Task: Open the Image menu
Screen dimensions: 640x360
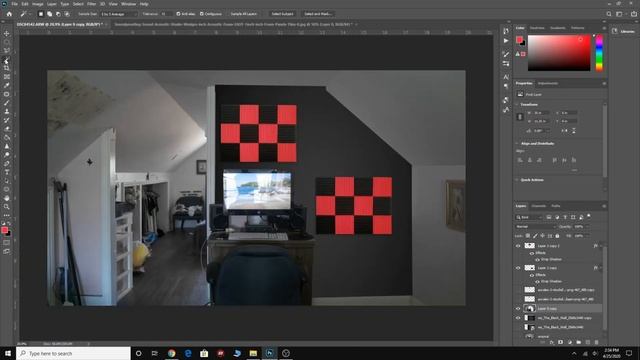Action: click(x=38, y=4)
